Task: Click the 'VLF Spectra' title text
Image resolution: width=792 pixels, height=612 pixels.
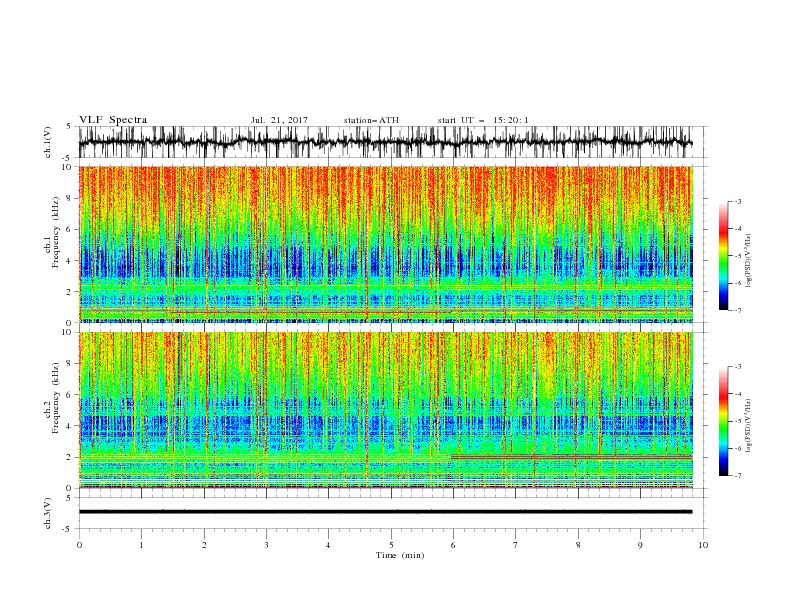Action: pos(113,120)
